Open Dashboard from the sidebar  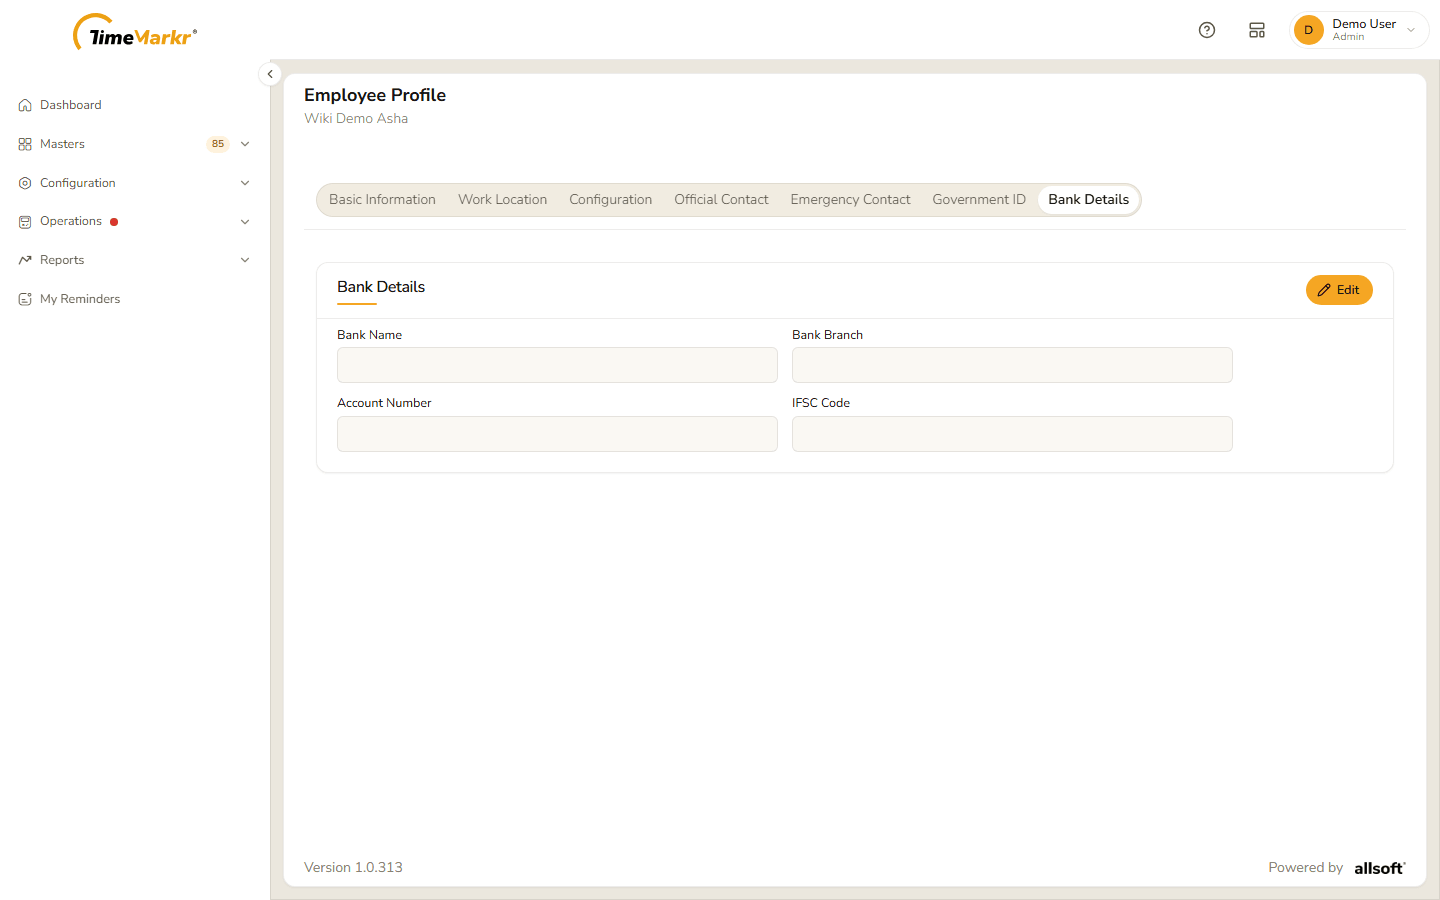[x=70, y=105]
